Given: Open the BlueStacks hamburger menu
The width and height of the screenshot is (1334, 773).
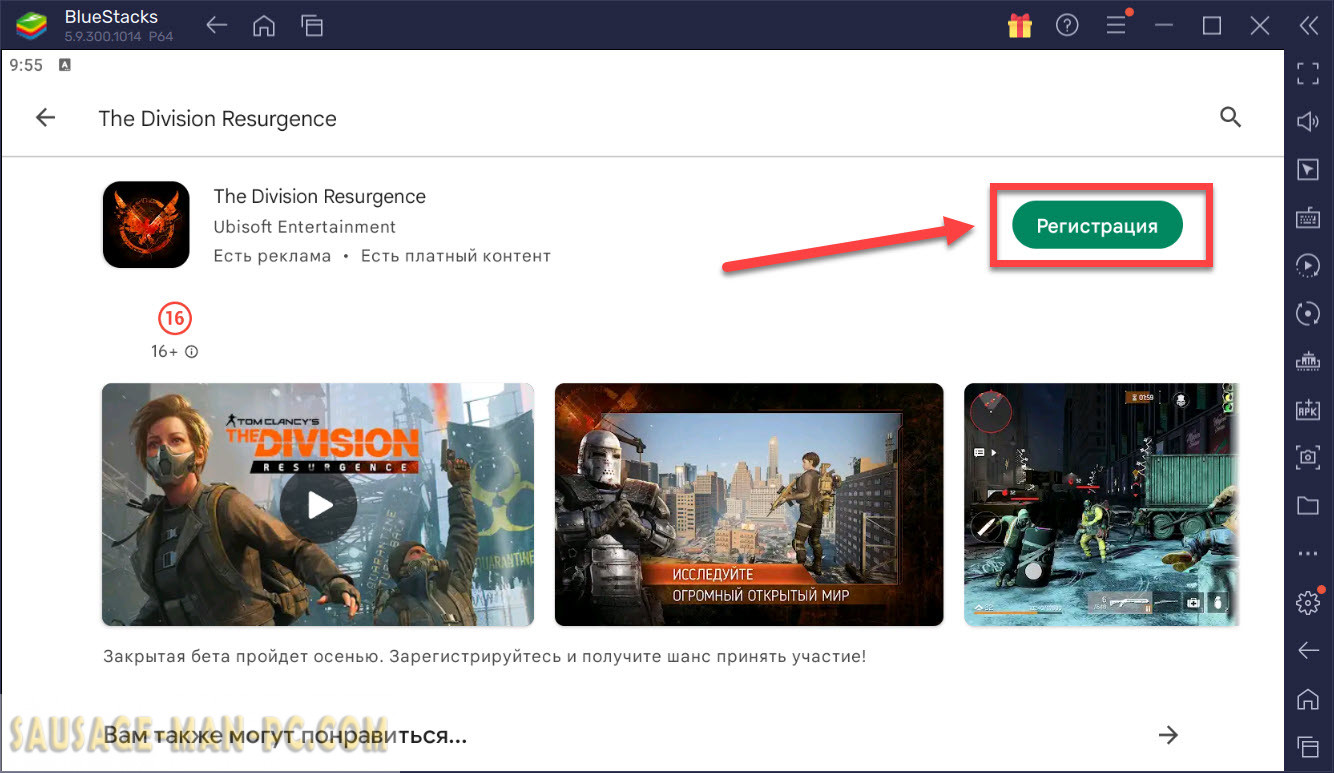Looking at the screenshot, I should [1116, 26].
